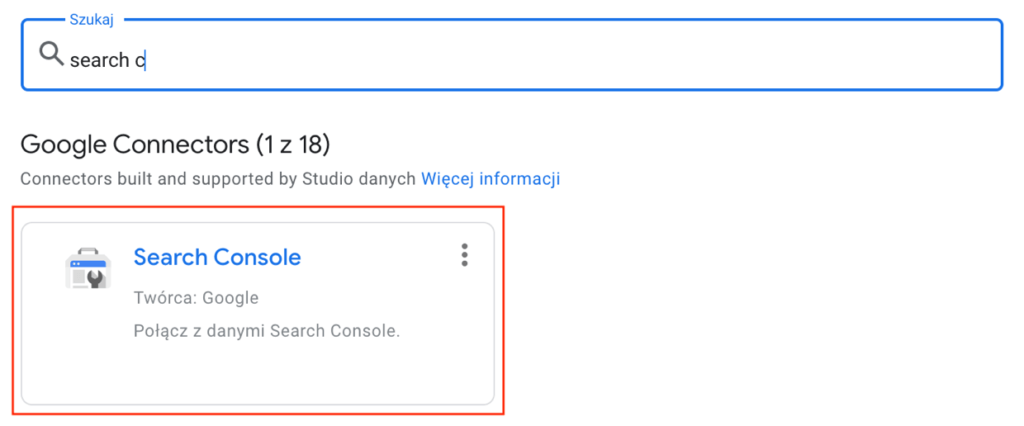
Task: Click "Połącz z danymi Search Console." description
Action: point(267,330)
